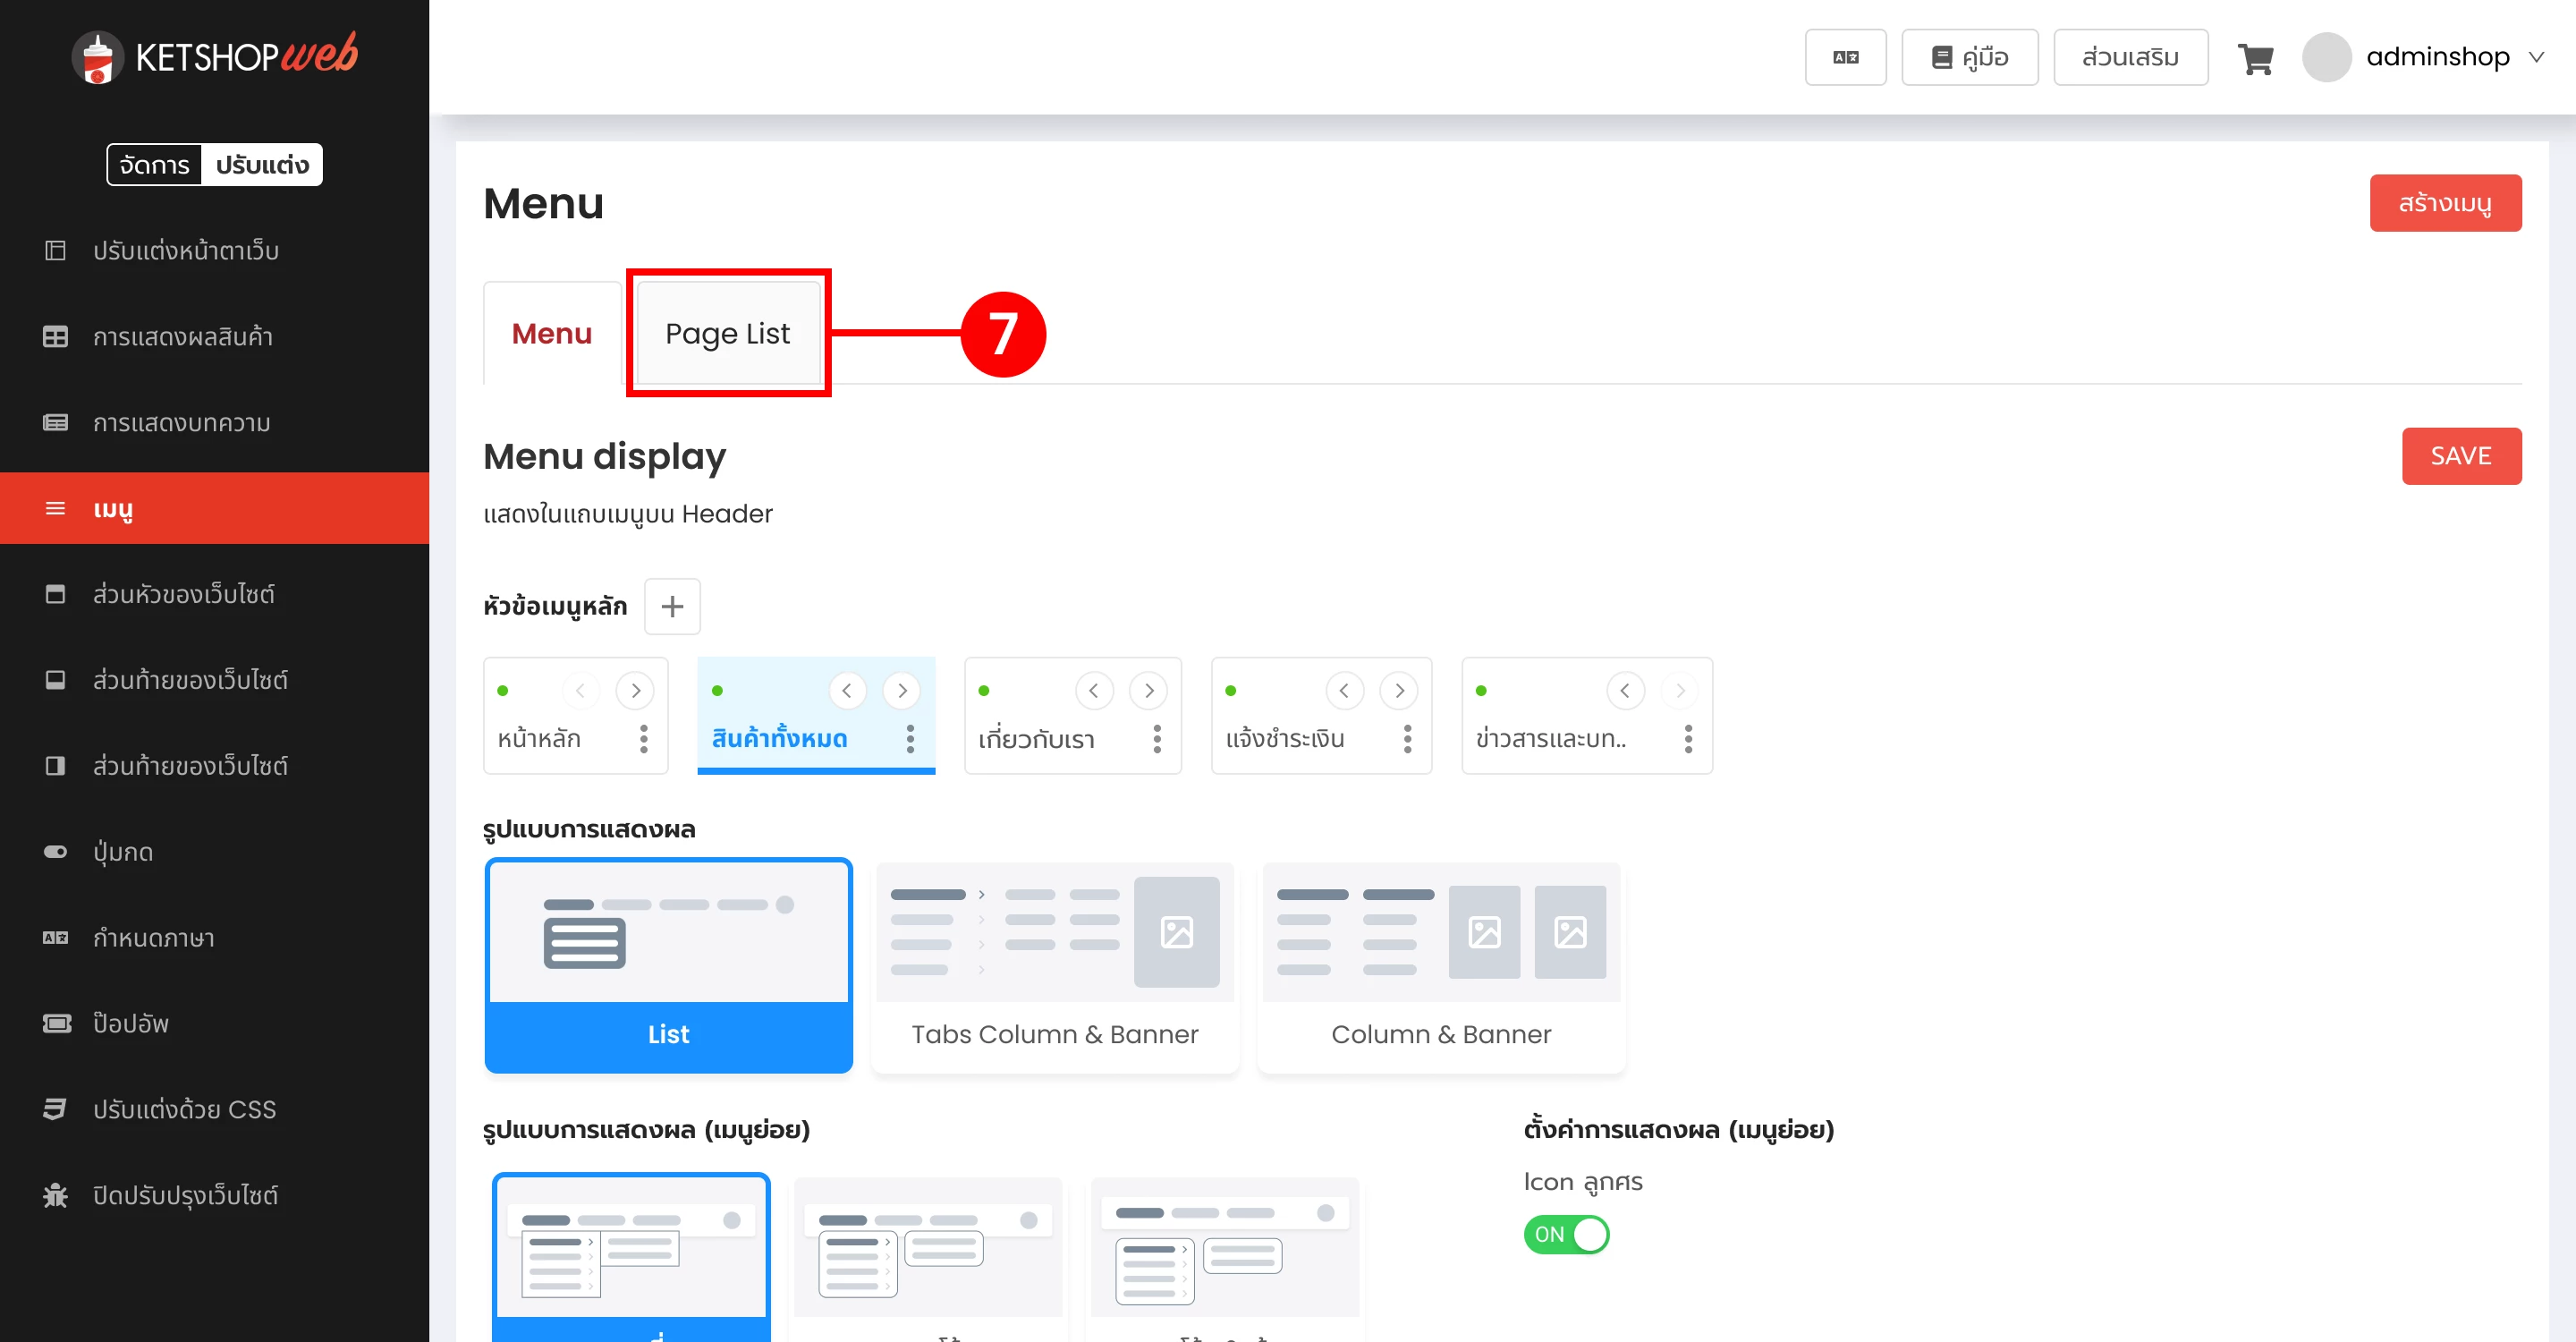Move สินค้าทั้งหมด right with arrow
Viewport: 2576px width, 1342px height.
click(902, 690)
